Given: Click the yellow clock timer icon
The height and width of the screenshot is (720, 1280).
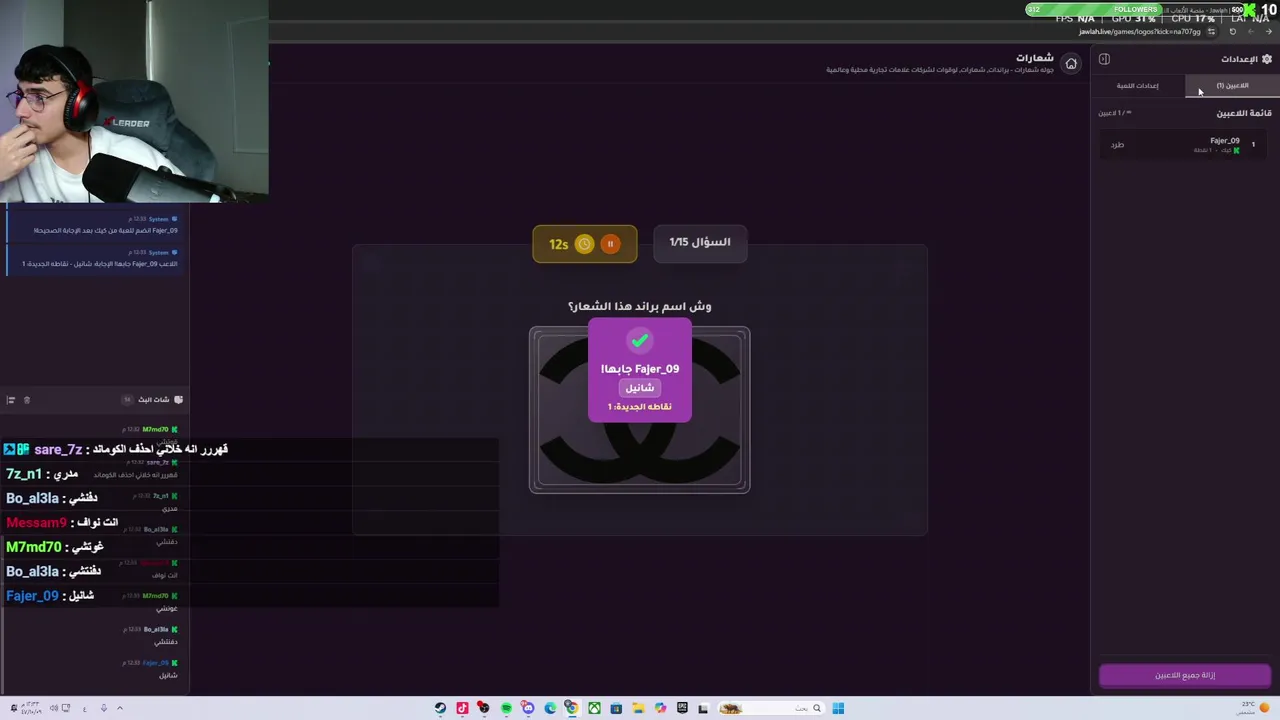Looking at the screenshot, I should 584,244.
